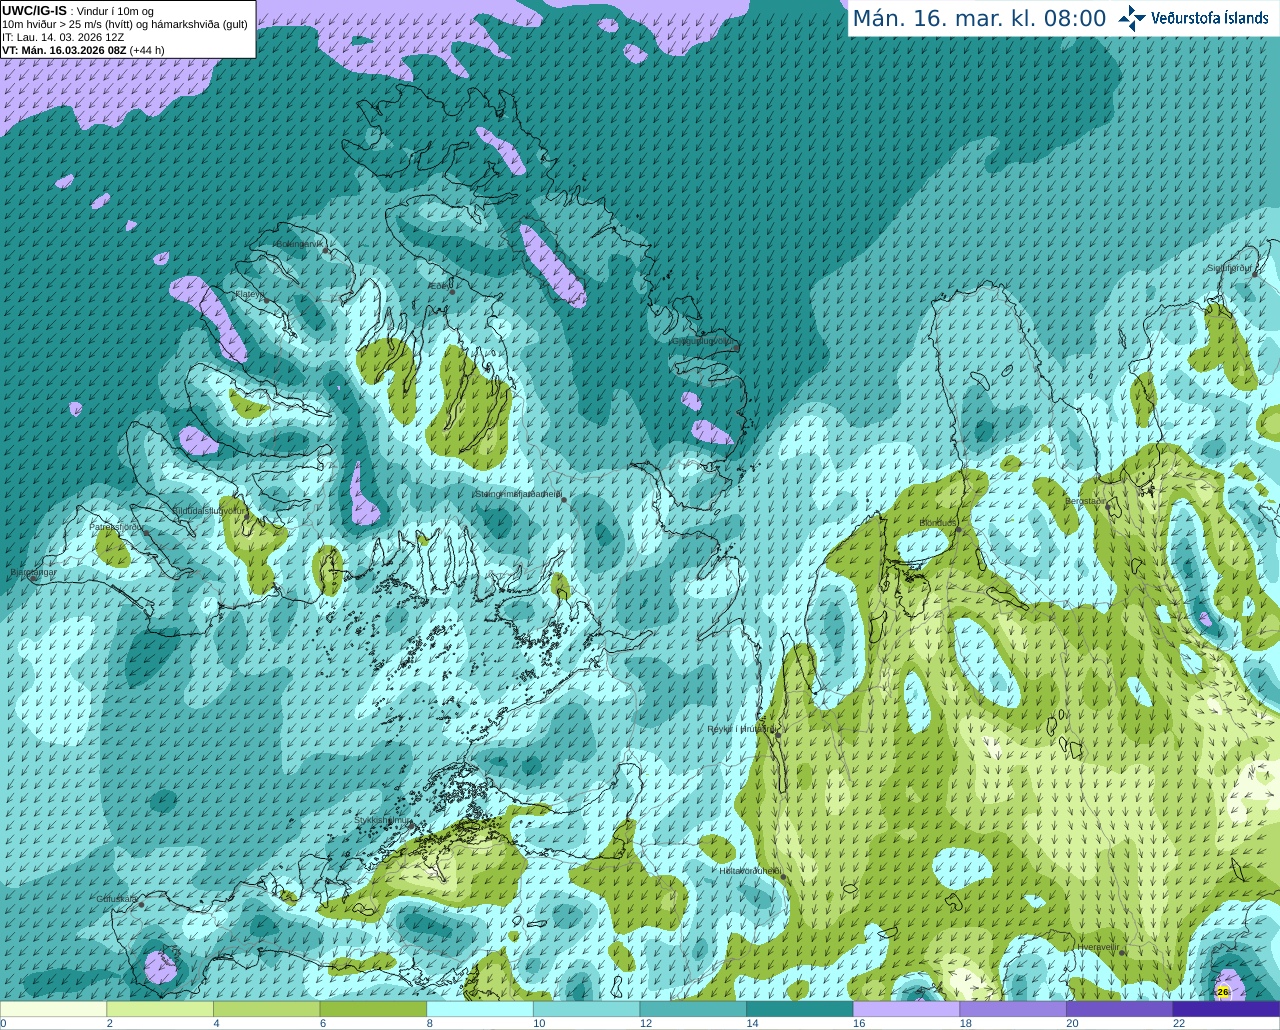Click the dark purple legend swatch above 22
1280x1030 pixels.
click(x=1226, y=1009)
